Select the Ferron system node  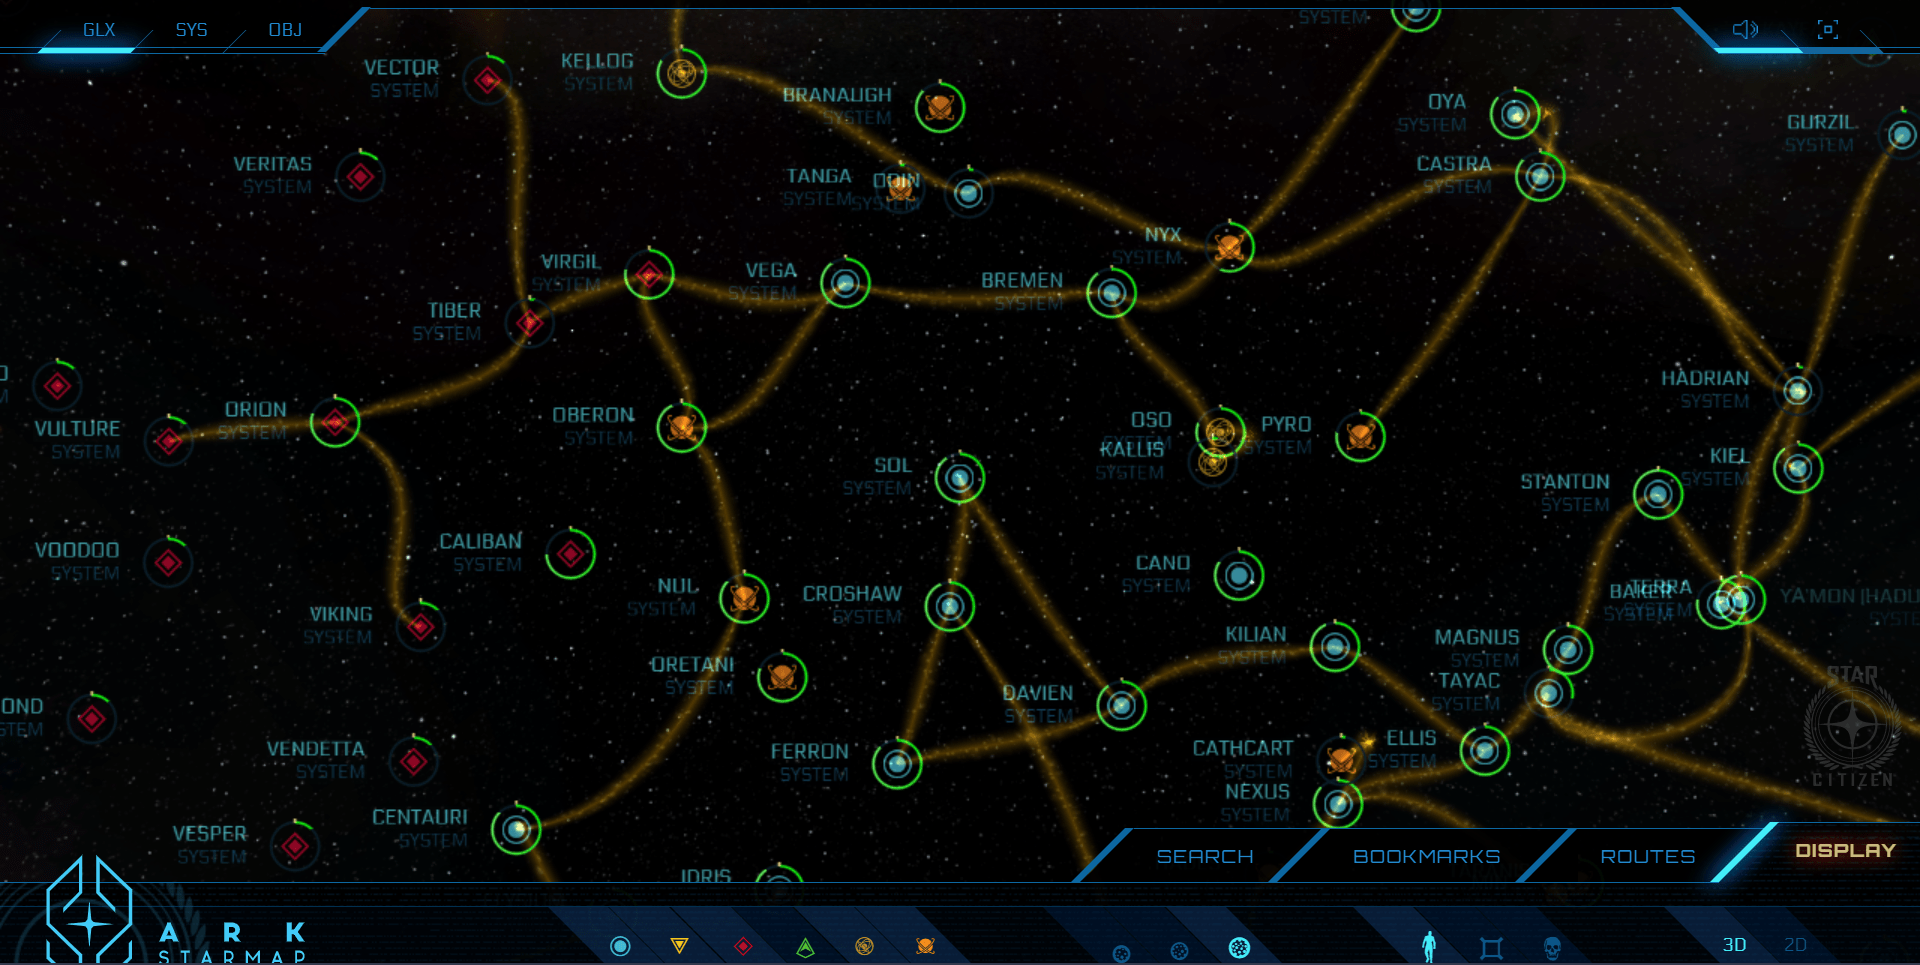click(x=897, y=764)
